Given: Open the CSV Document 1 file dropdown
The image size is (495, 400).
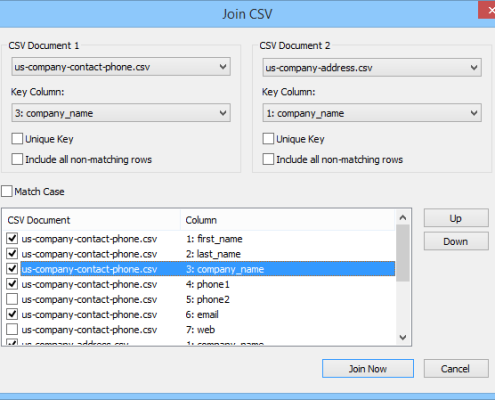Looking at the screenshot, I should tap(121, 67).
